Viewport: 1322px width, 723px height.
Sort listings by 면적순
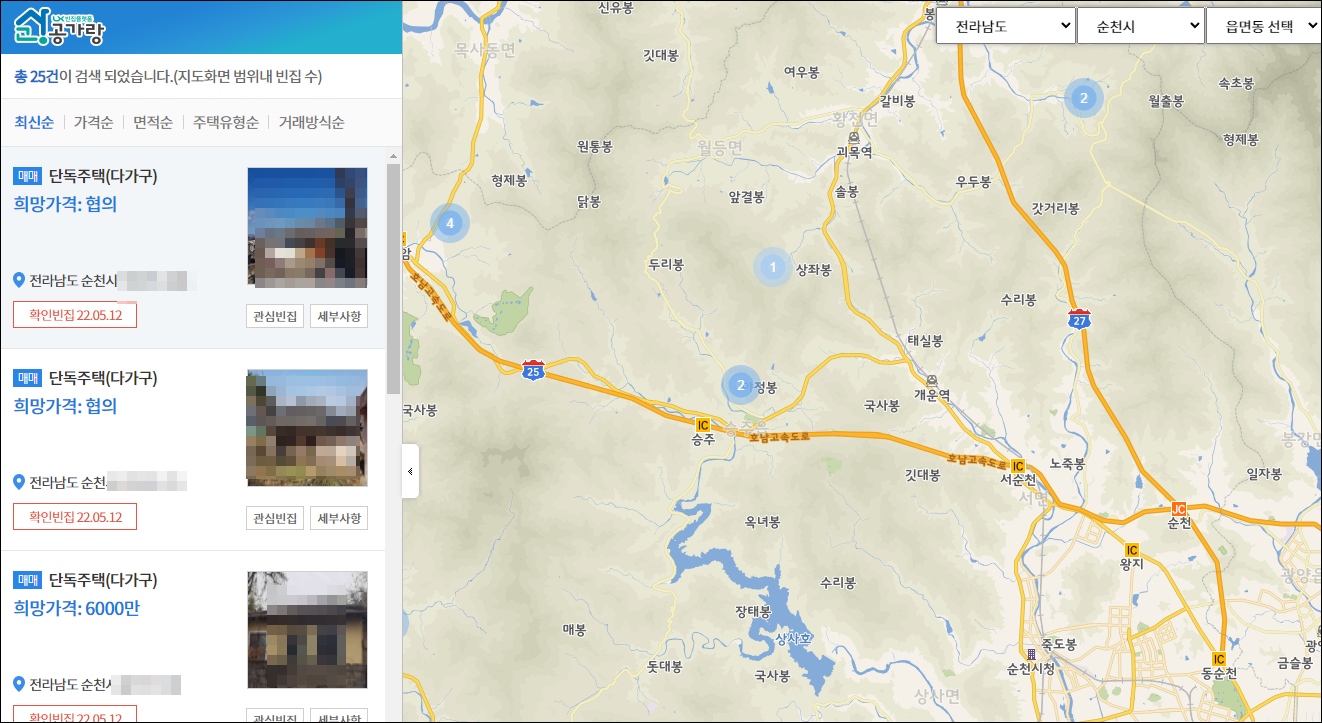(x=153, y=123)
